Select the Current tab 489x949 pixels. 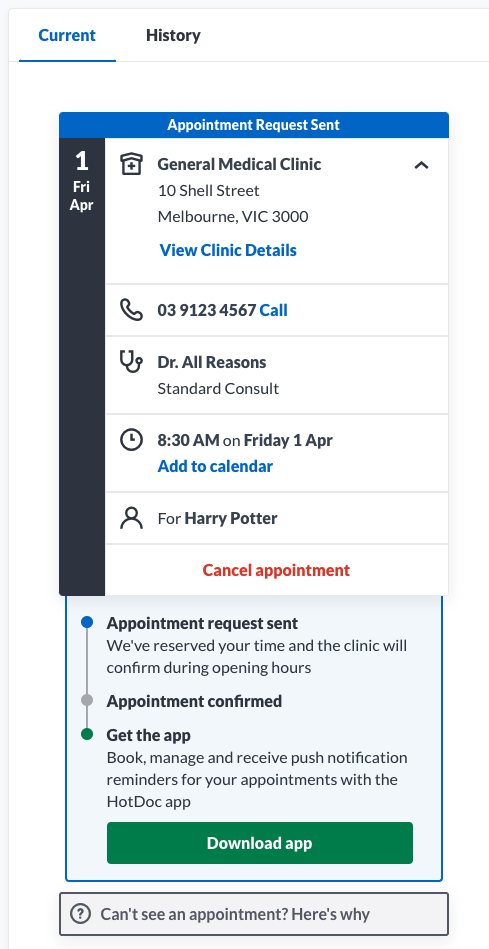pos(67,35)
